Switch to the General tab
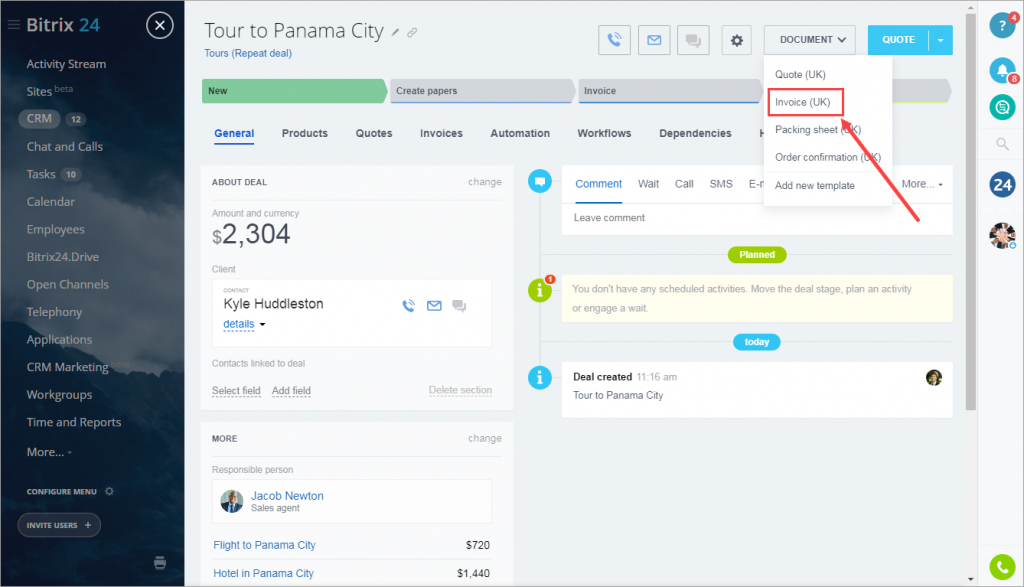The height and width of the screenshot is (587, 1024). [234, 133]
